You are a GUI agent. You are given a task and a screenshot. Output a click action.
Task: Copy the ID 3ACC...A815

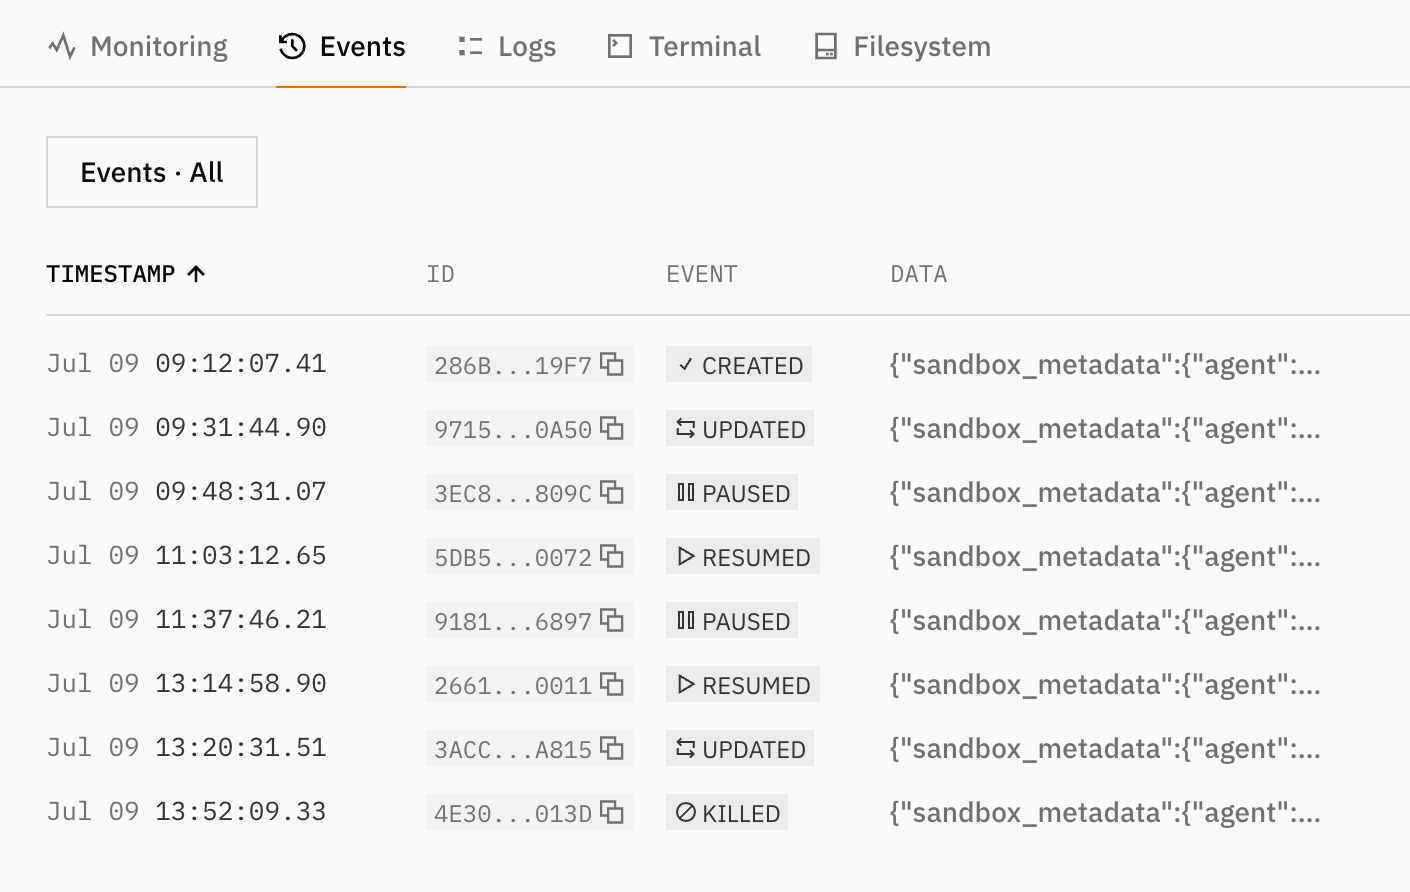point(612,748)
